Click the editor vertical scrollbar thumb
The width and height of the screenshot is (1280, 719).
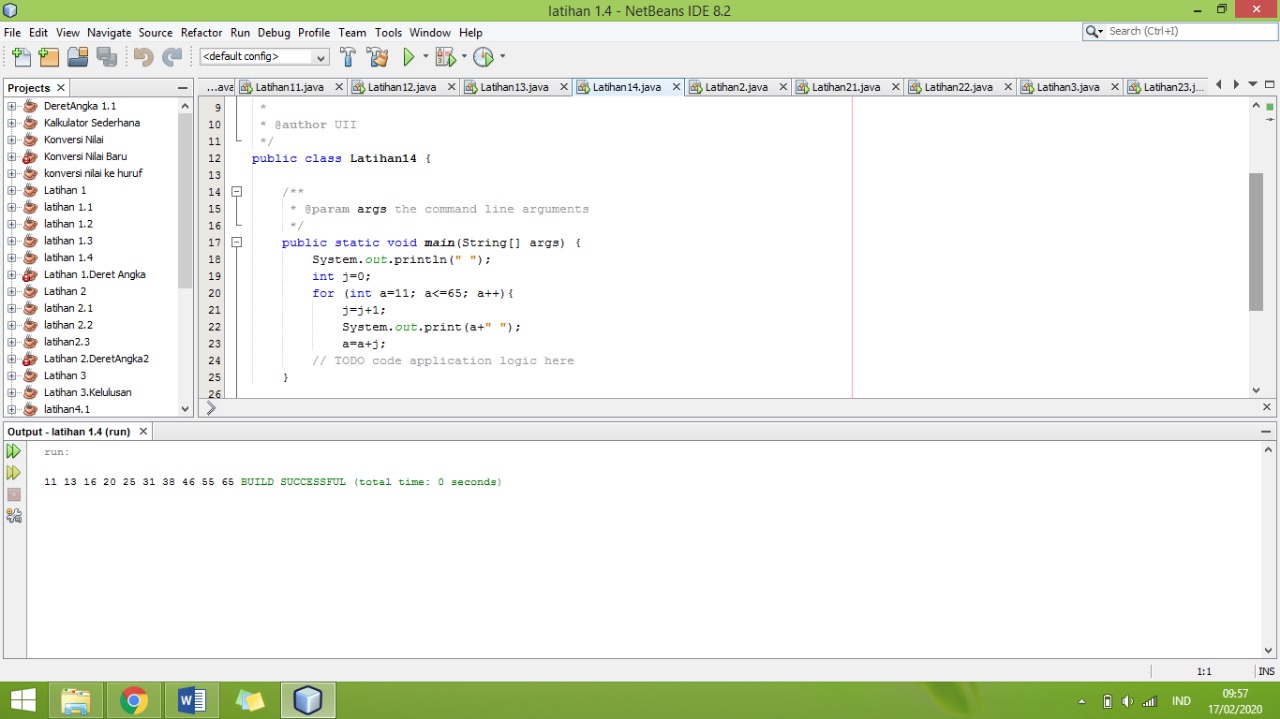(1256, 242)
